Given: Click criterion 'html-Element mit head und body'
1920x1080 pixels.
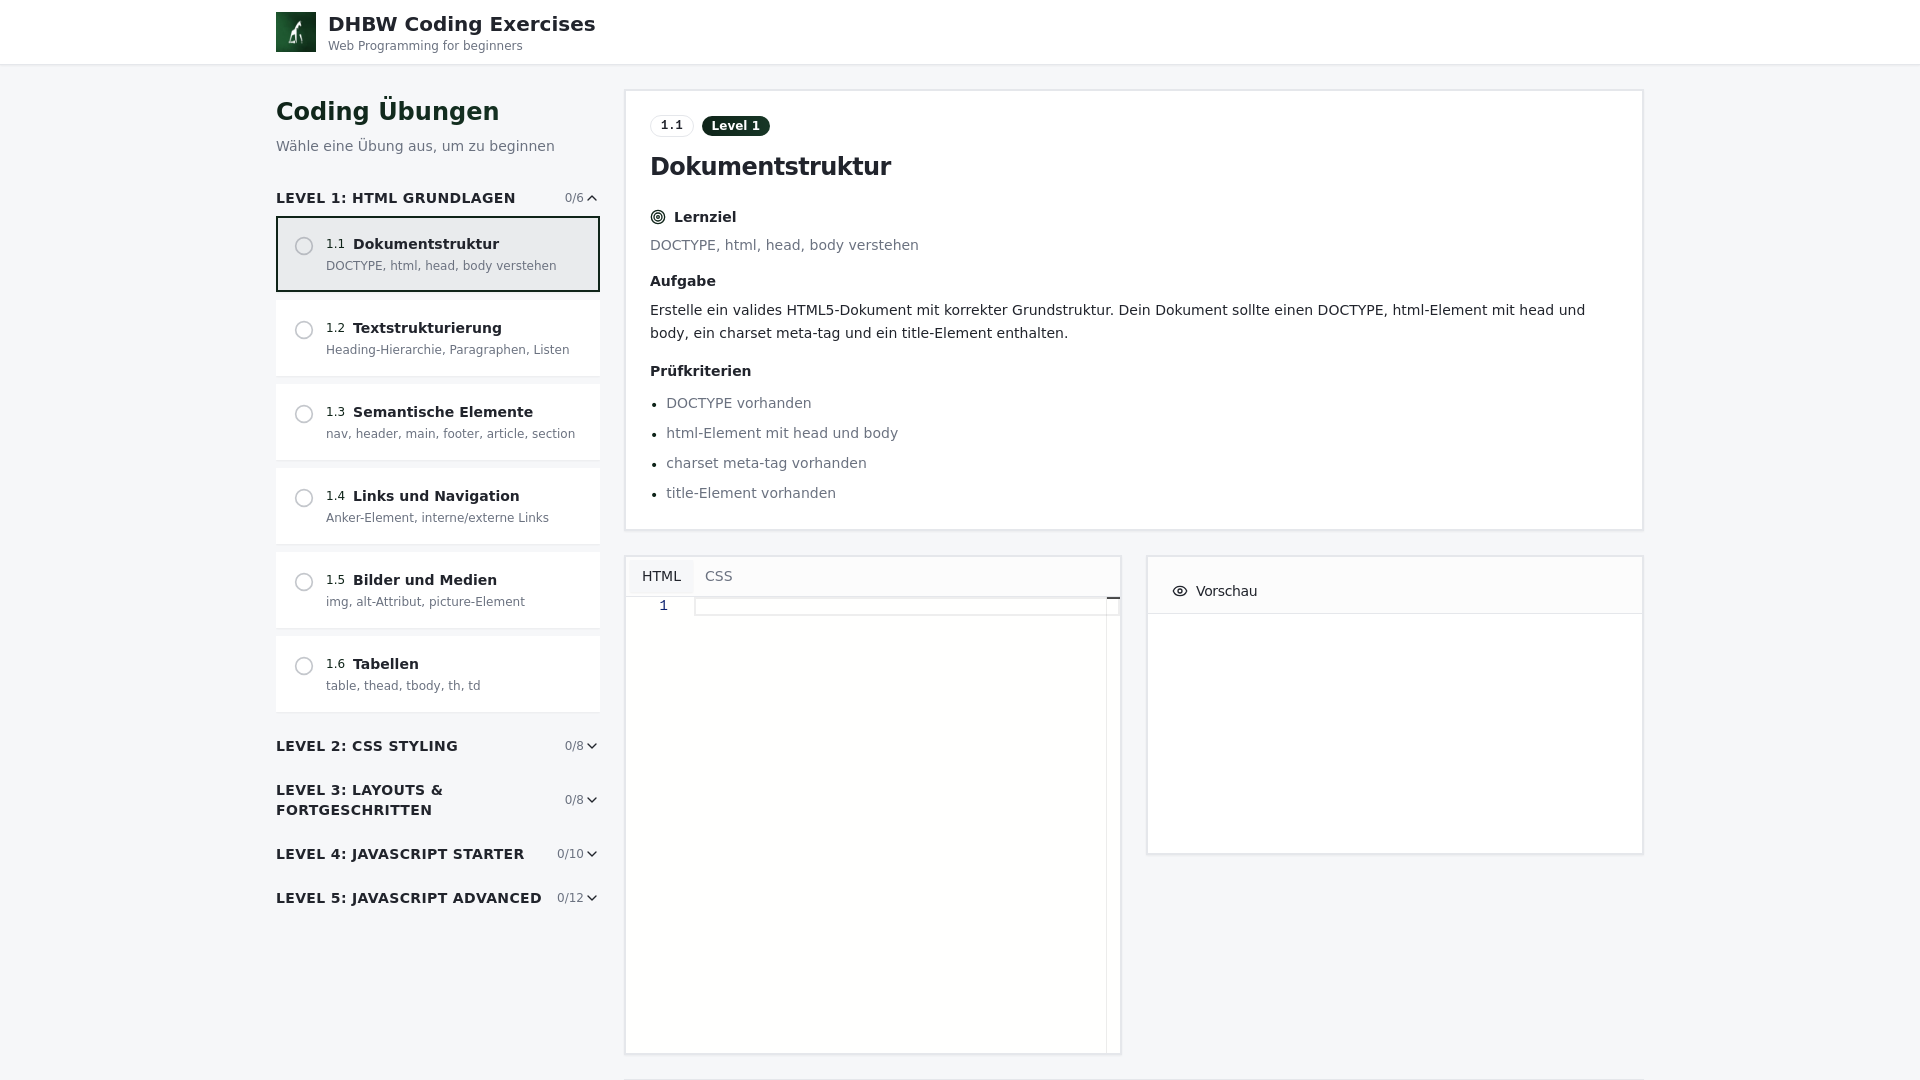Looking at the screenshot, I should tap(782, 433).
